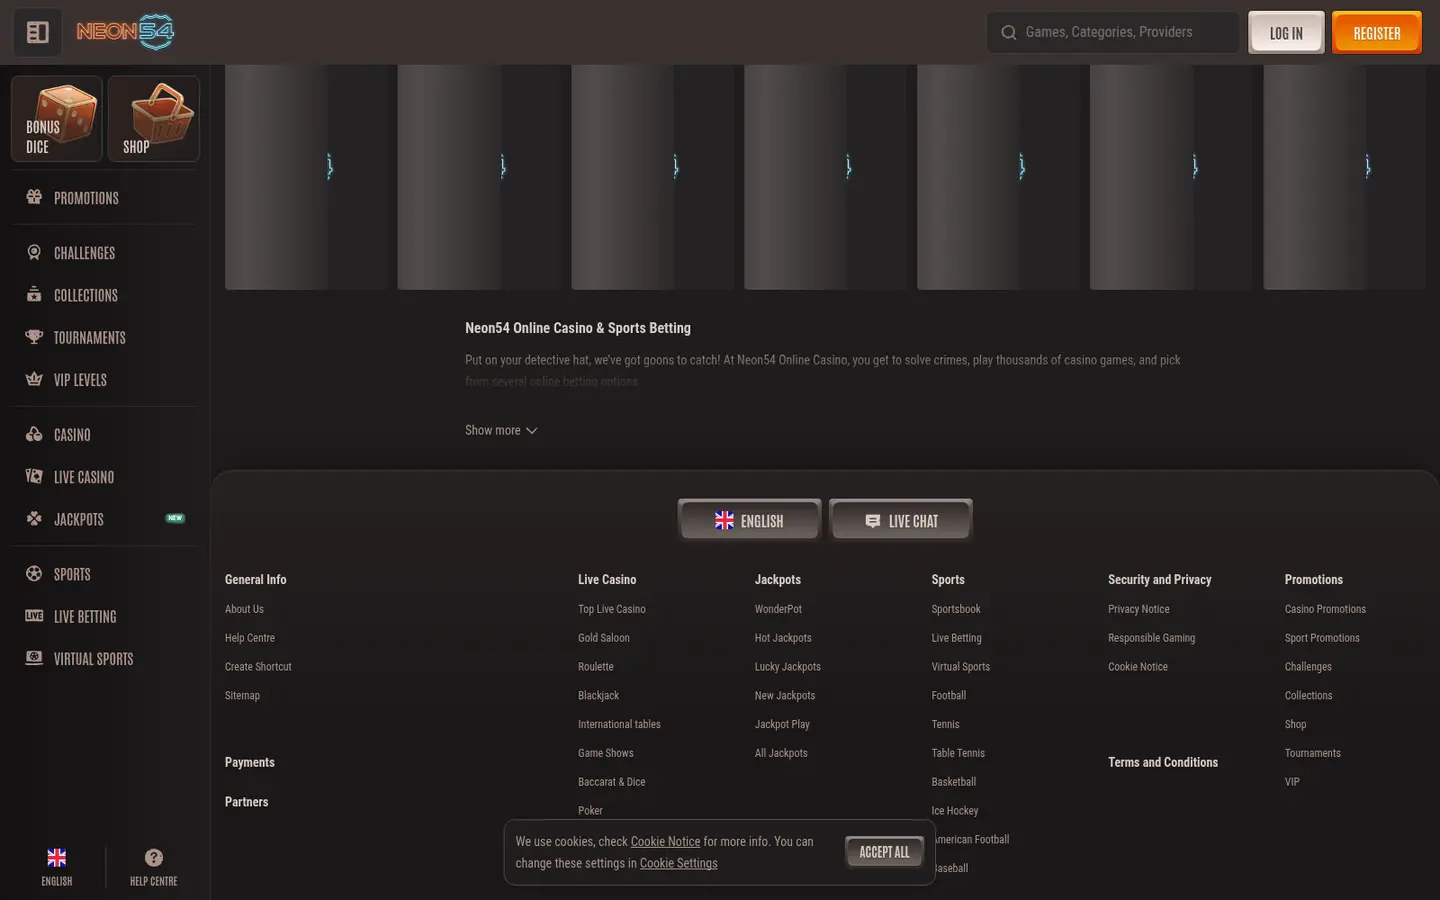Open WonderPot footer link
This screenshot has width=1440, height=900.
tap(778, 609)
